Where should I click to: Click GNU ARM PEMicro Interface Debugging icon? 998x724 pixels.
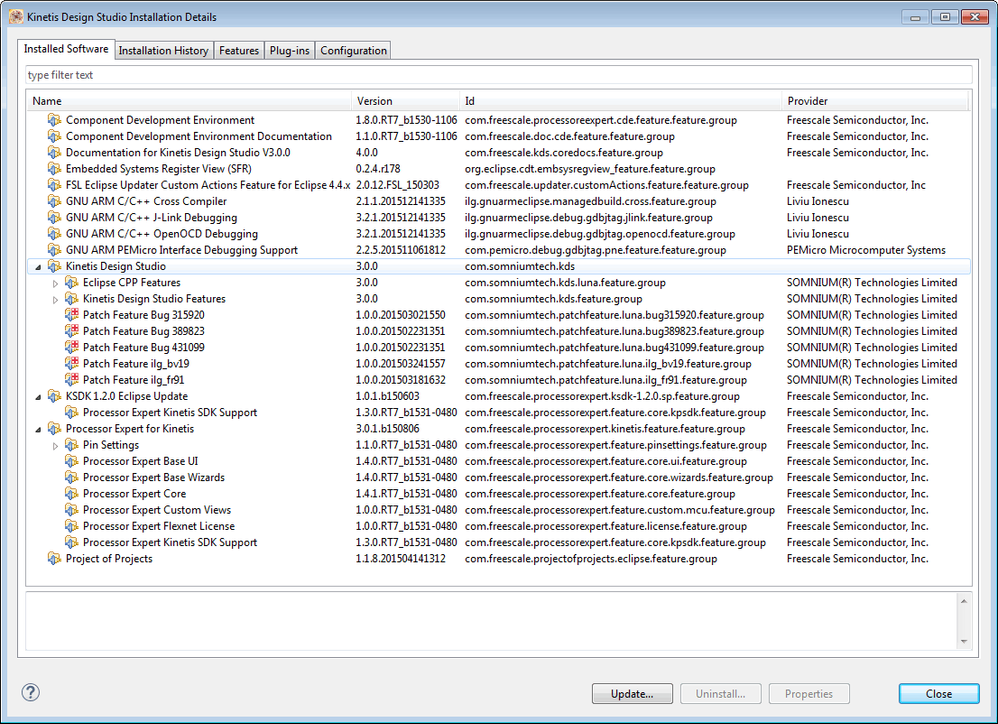tap(55, 250)
